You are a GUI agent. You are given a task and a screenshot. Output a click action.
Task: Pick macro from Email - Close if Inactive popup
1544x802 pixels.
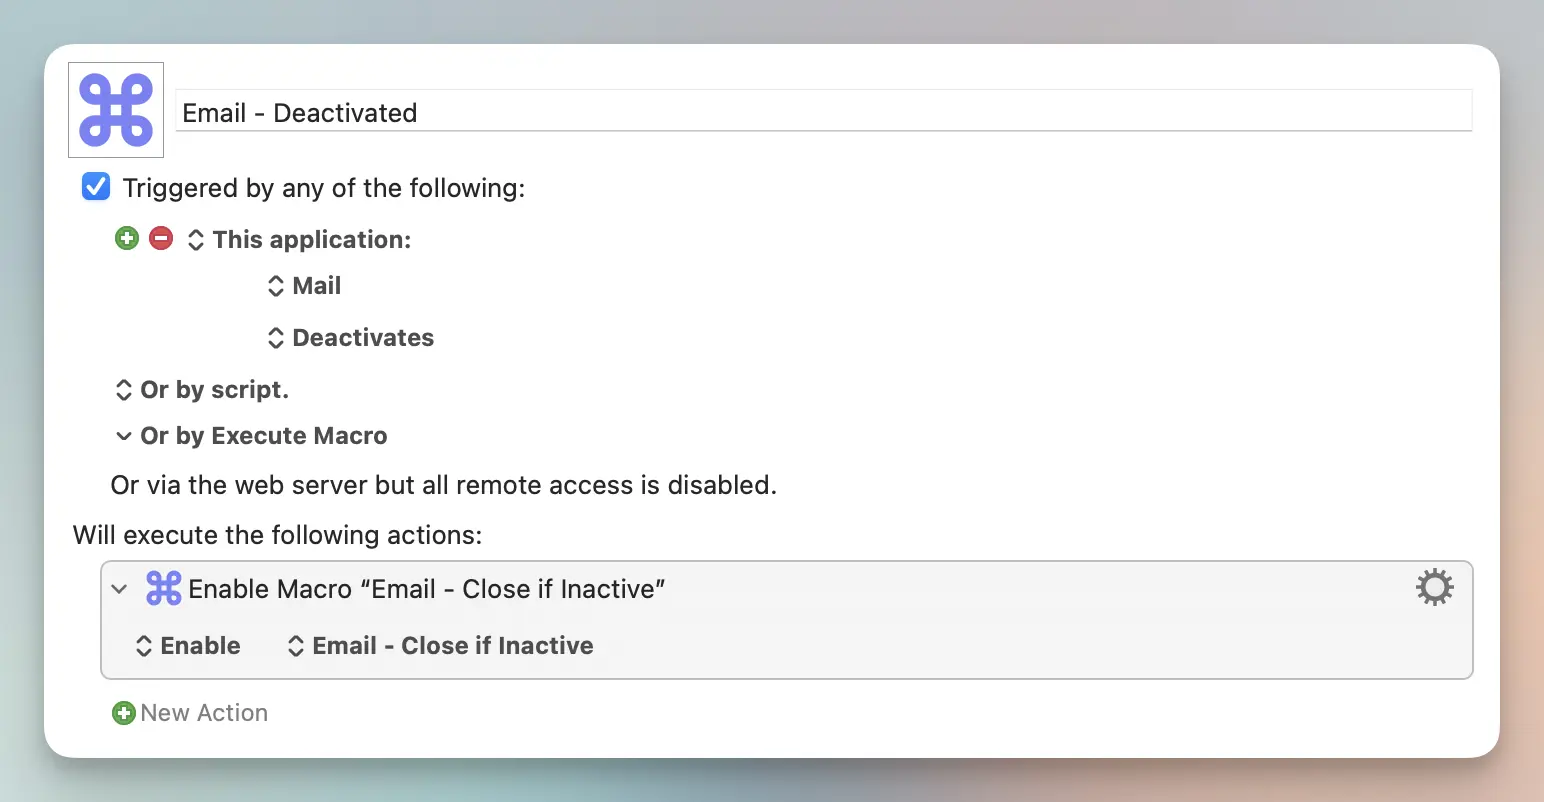pyautogui.click(x=440, y=646)
